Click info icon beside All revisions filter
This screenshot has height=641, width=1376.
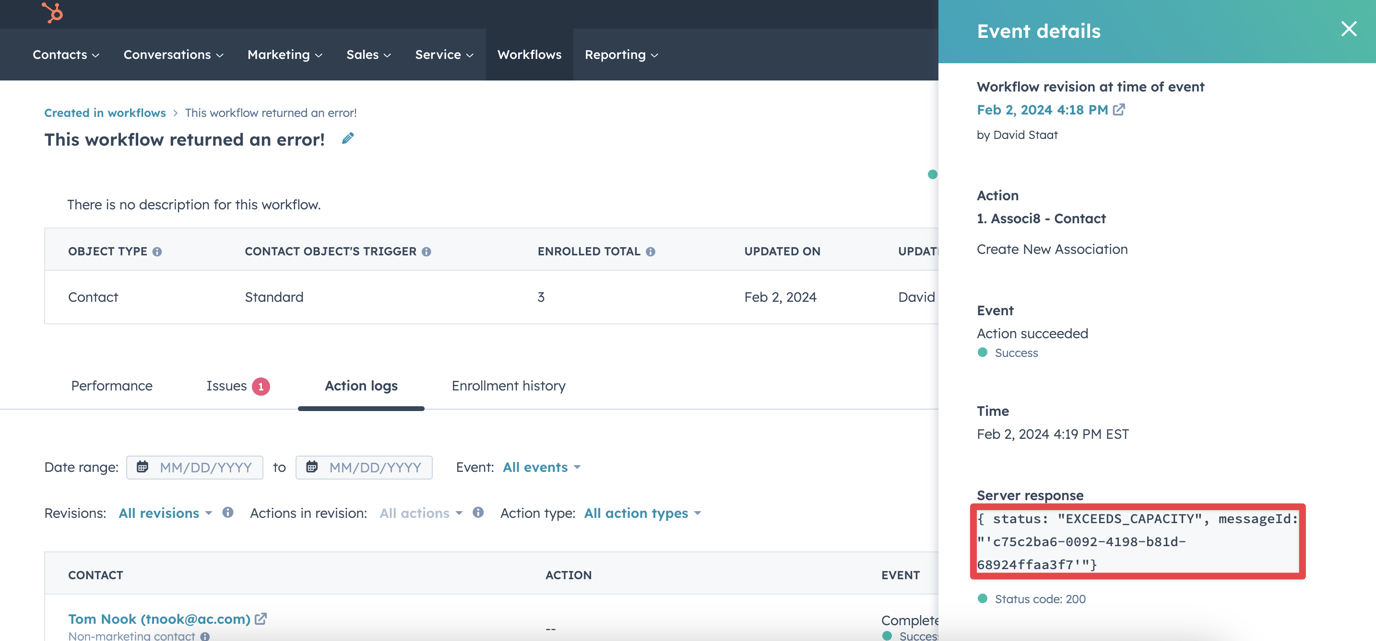228,513
